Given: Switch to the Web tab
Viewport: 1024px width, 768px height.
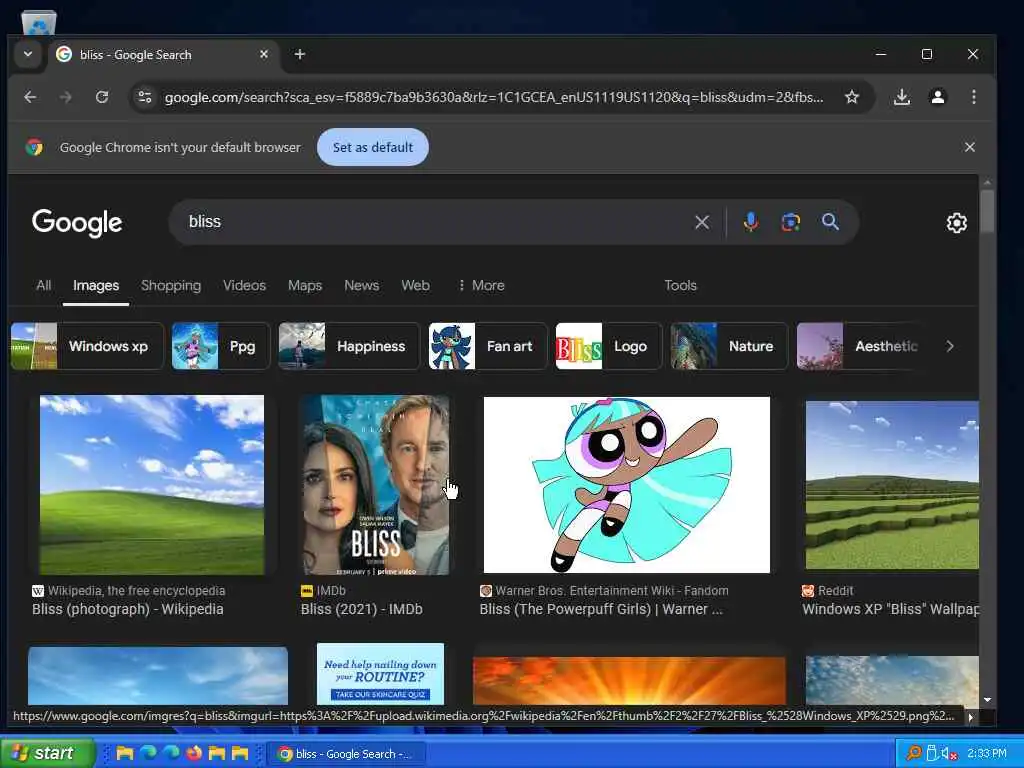Looking at the screenshot, I should [x=415, y=285].
